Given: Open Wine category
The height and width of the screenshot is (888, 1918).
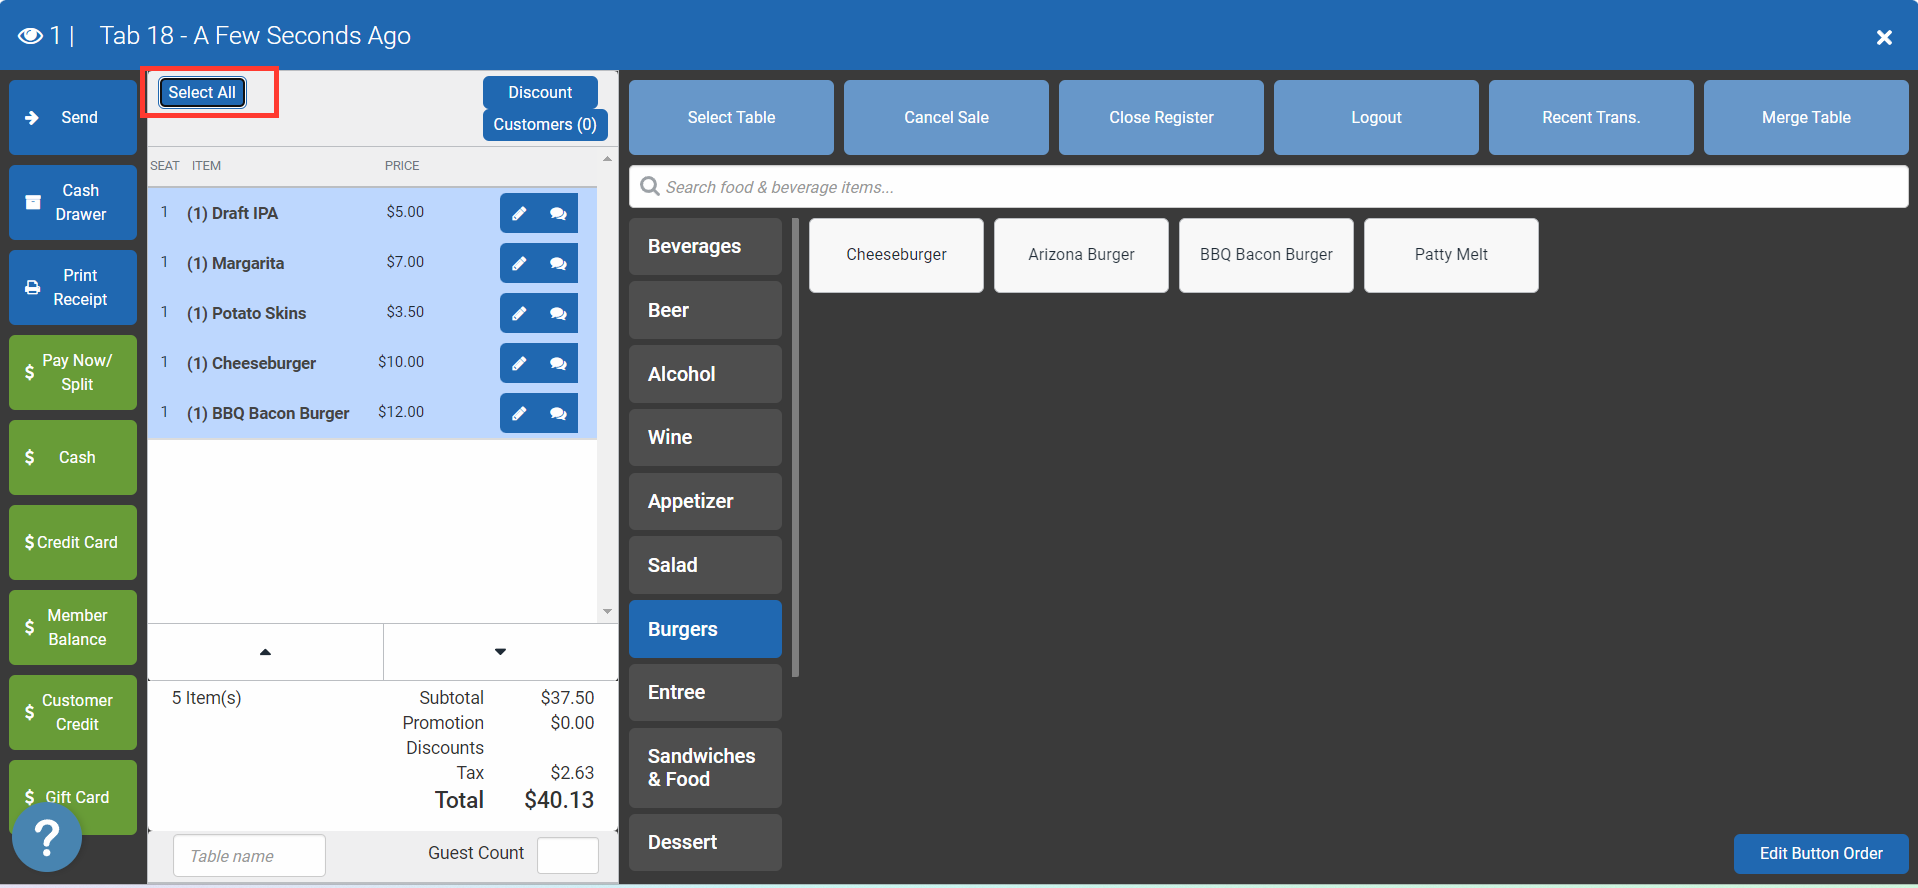Looking at the screenshot, I should pos(705,437).
